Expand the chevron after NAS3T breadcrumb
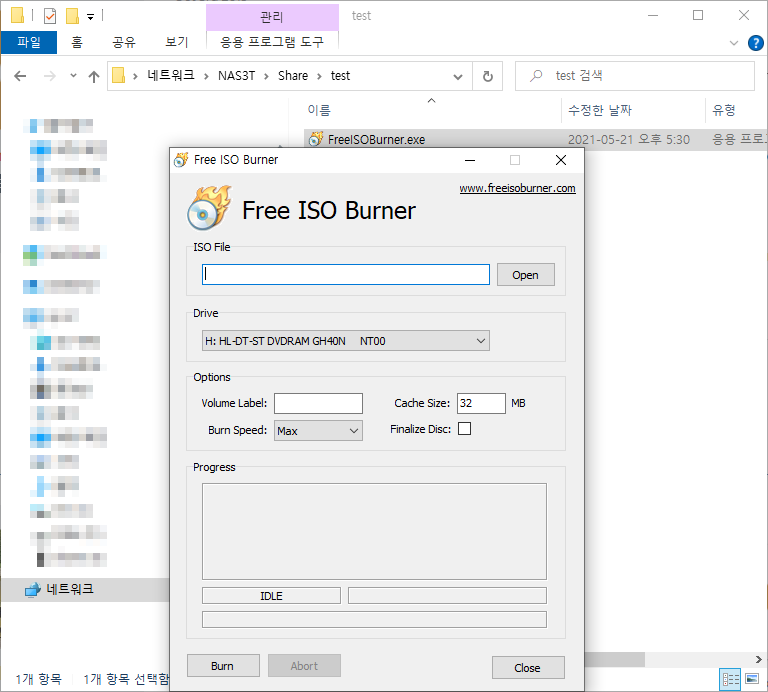This screenshot has width=768, height=692. pyautogui.click(x=266, y=76)
